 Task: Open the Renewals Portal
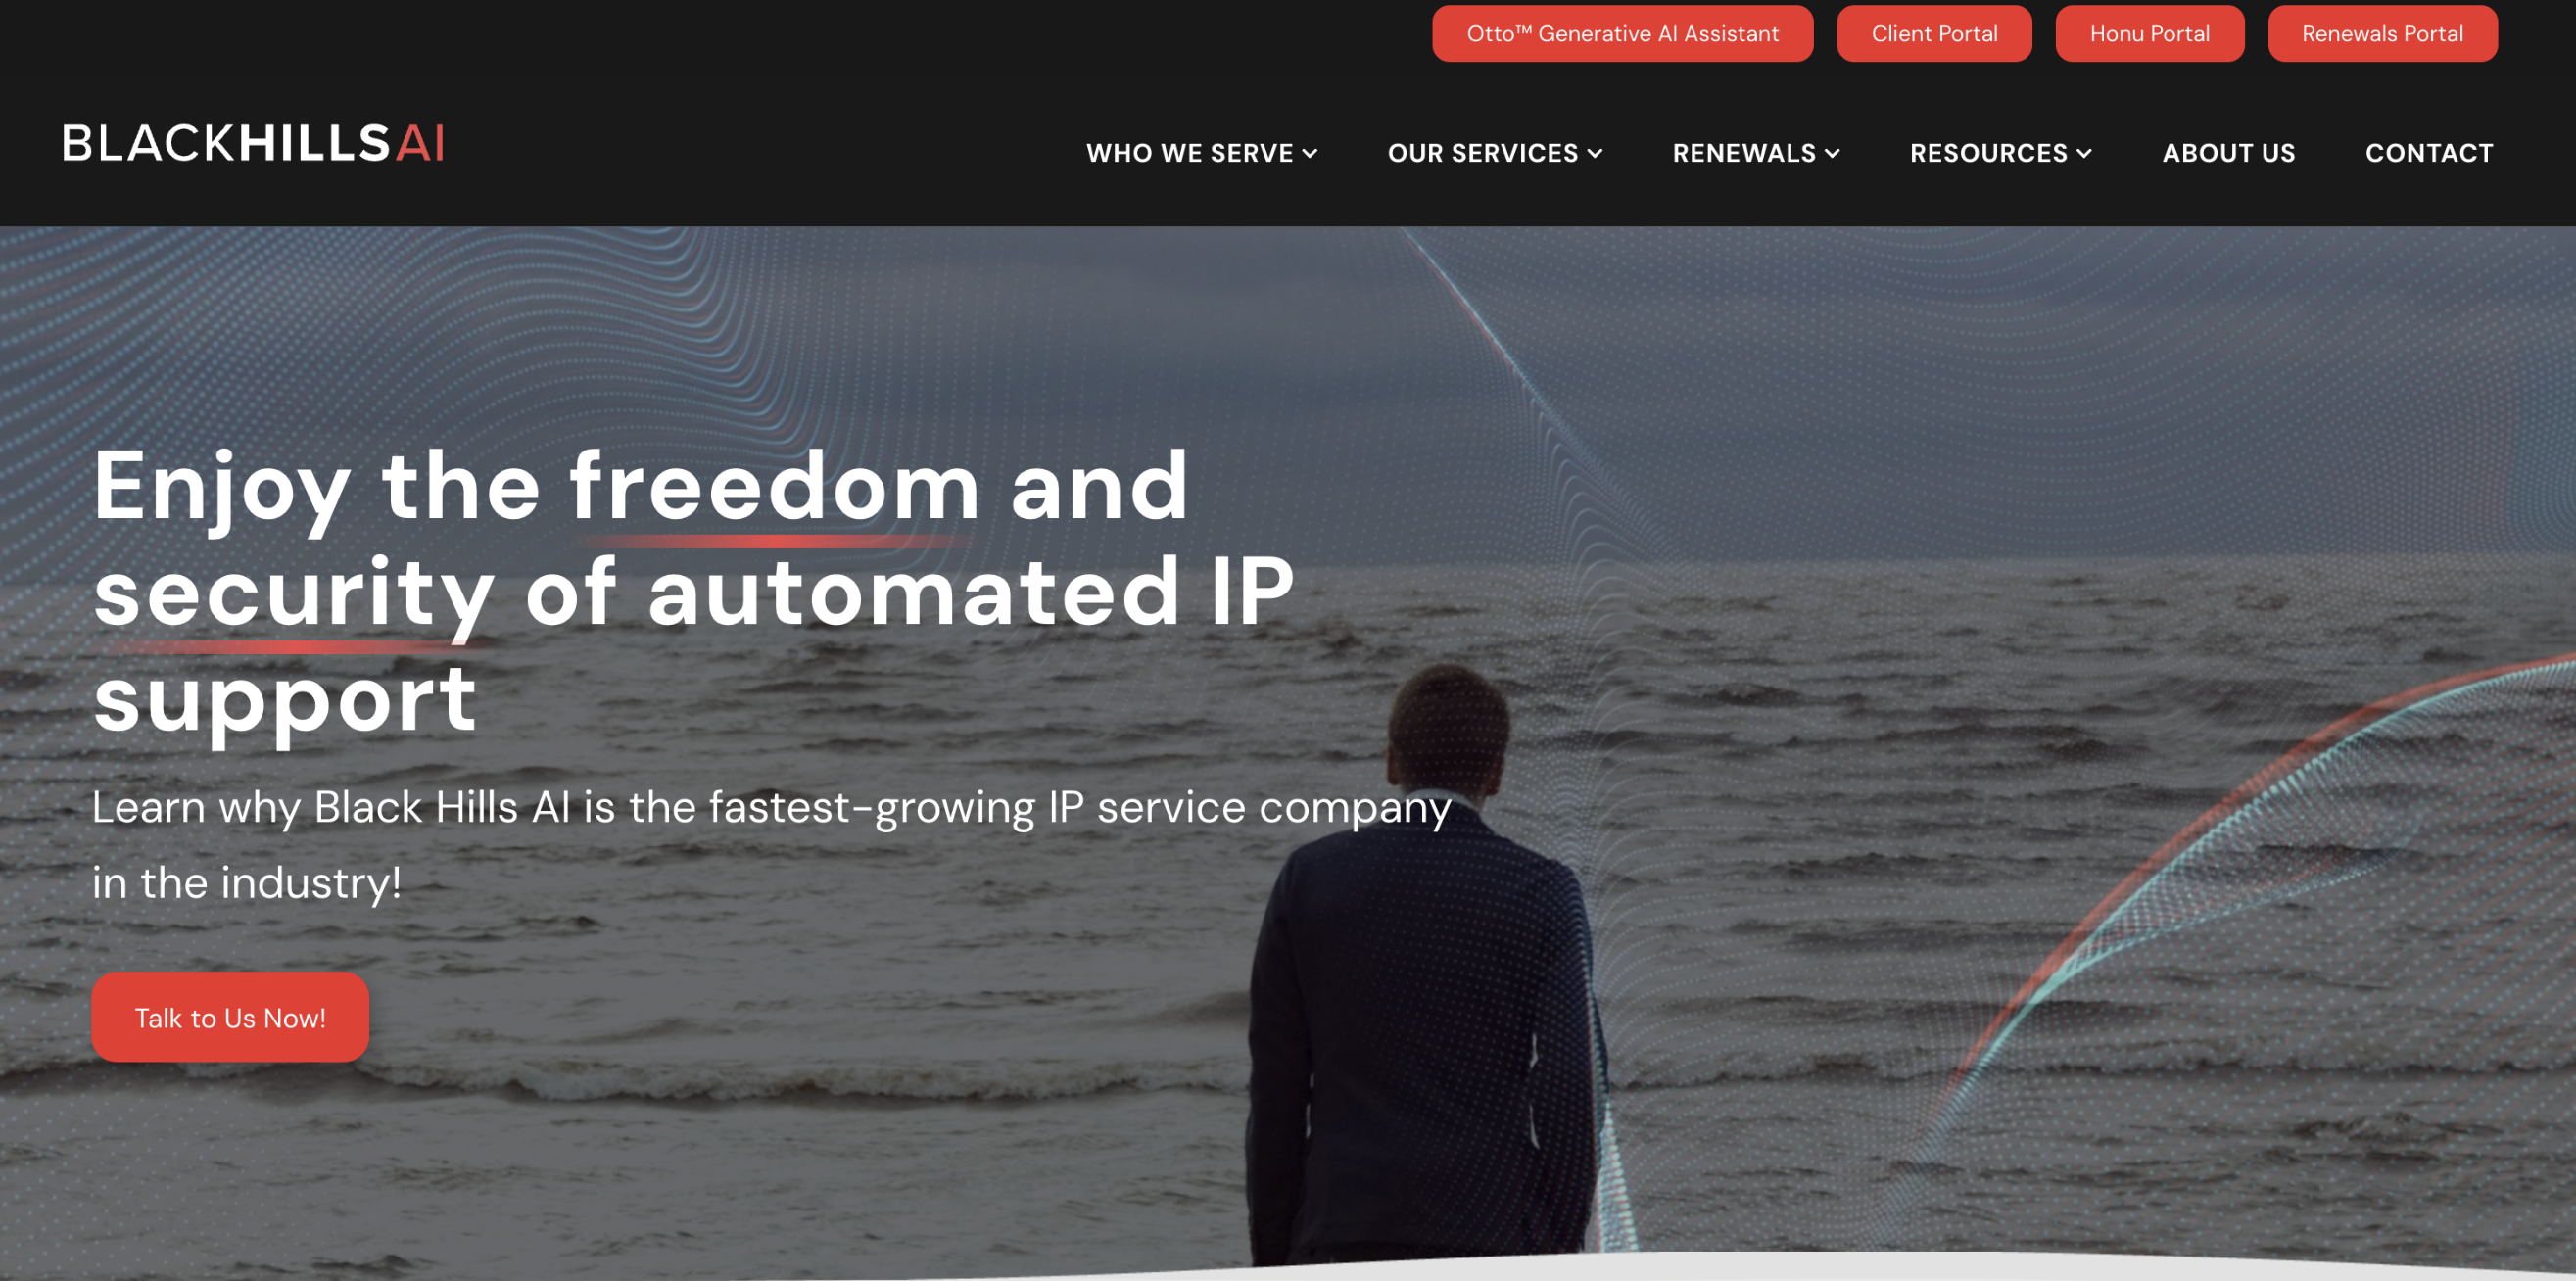pyautogui.click(x=2382, y=34)
